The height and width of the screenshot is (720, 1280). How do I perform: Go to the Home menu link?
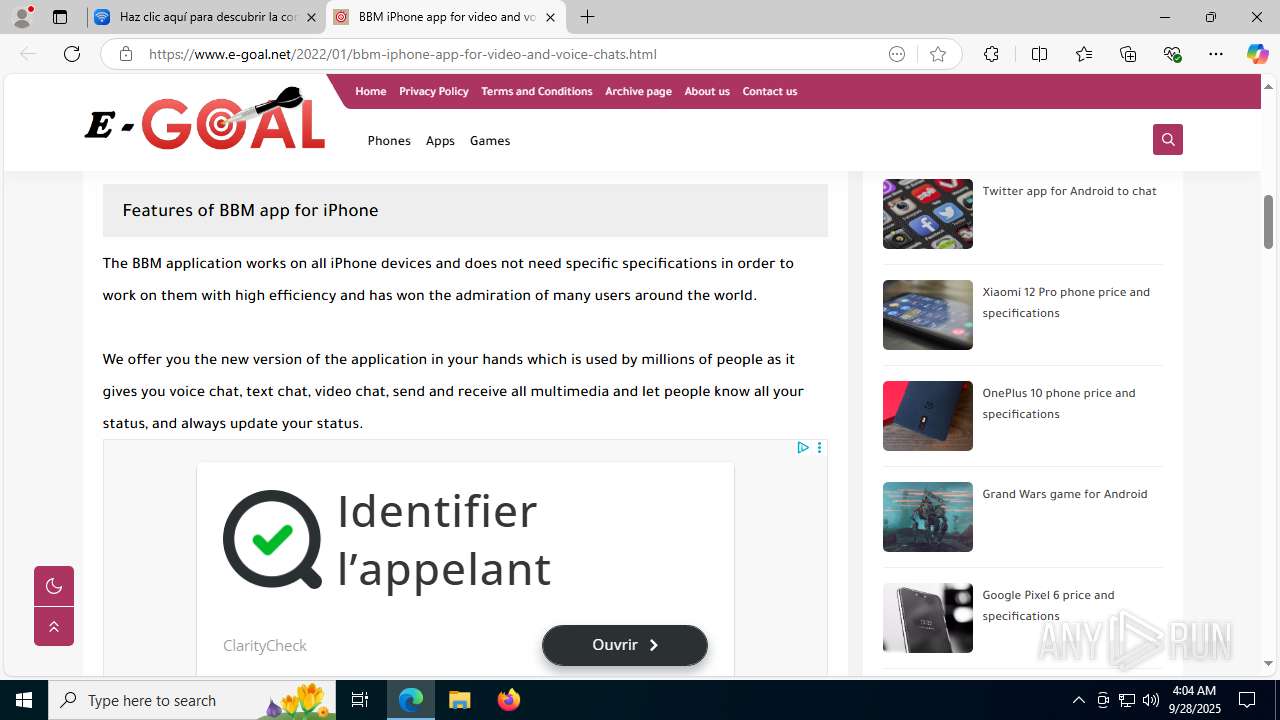click(370, 91)
